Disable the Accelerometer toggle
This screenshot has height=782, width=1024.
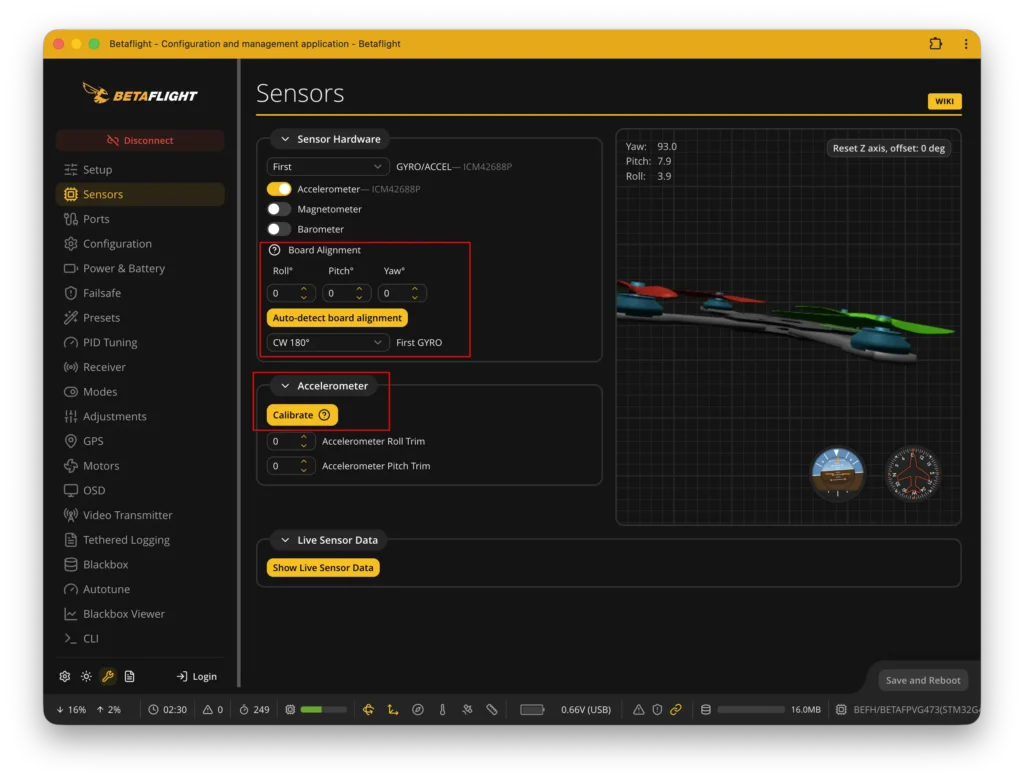click(279, 189)
